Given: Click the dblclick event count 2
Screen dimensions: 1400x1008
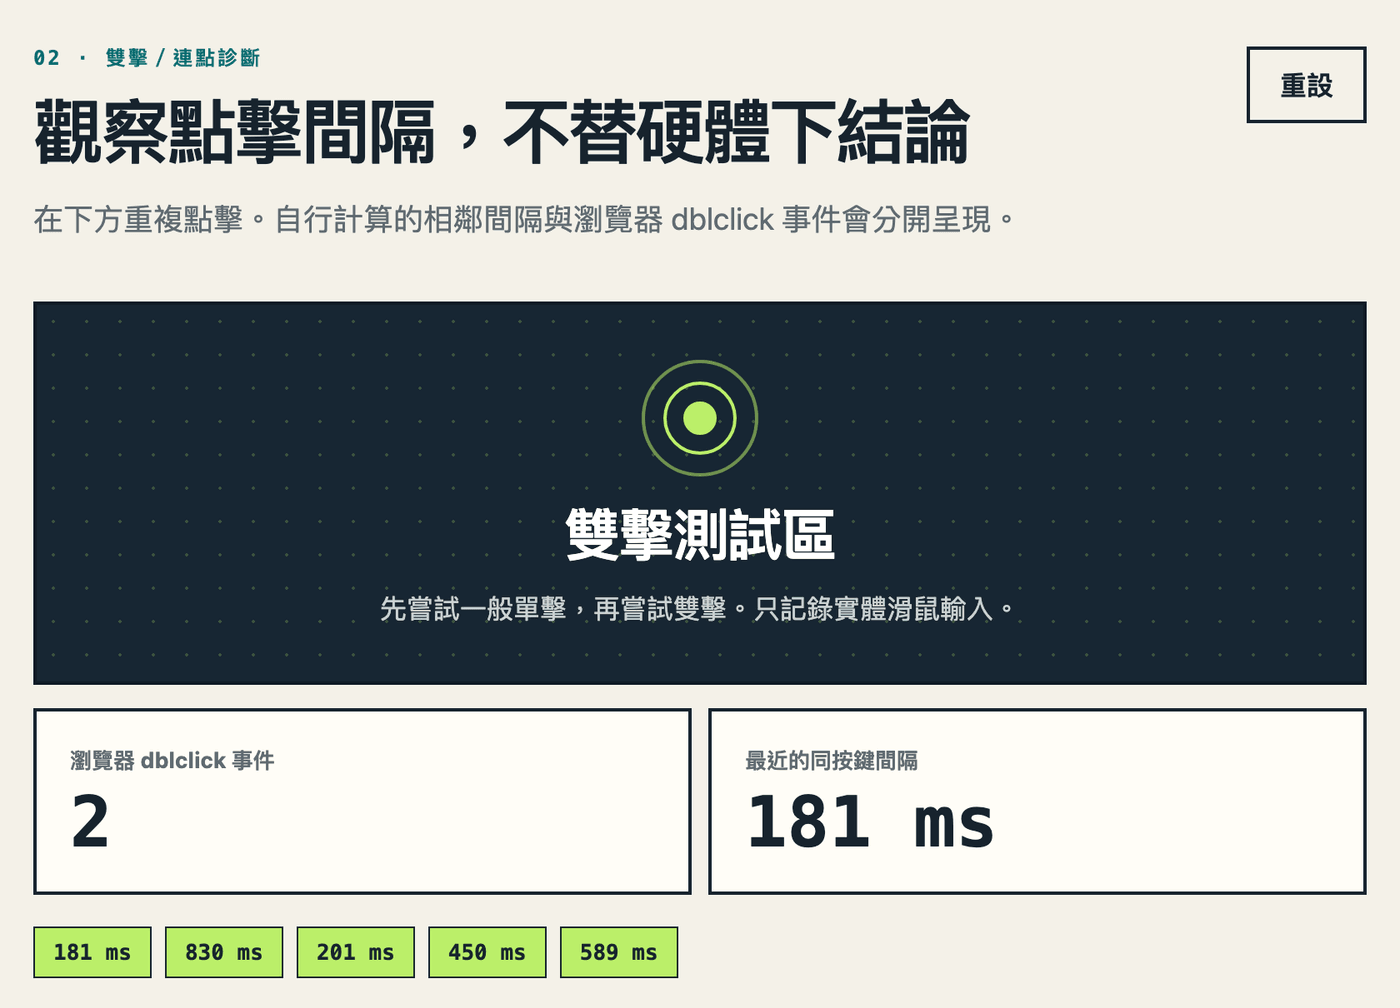Looking at the screenshot, I should (90, 823).
